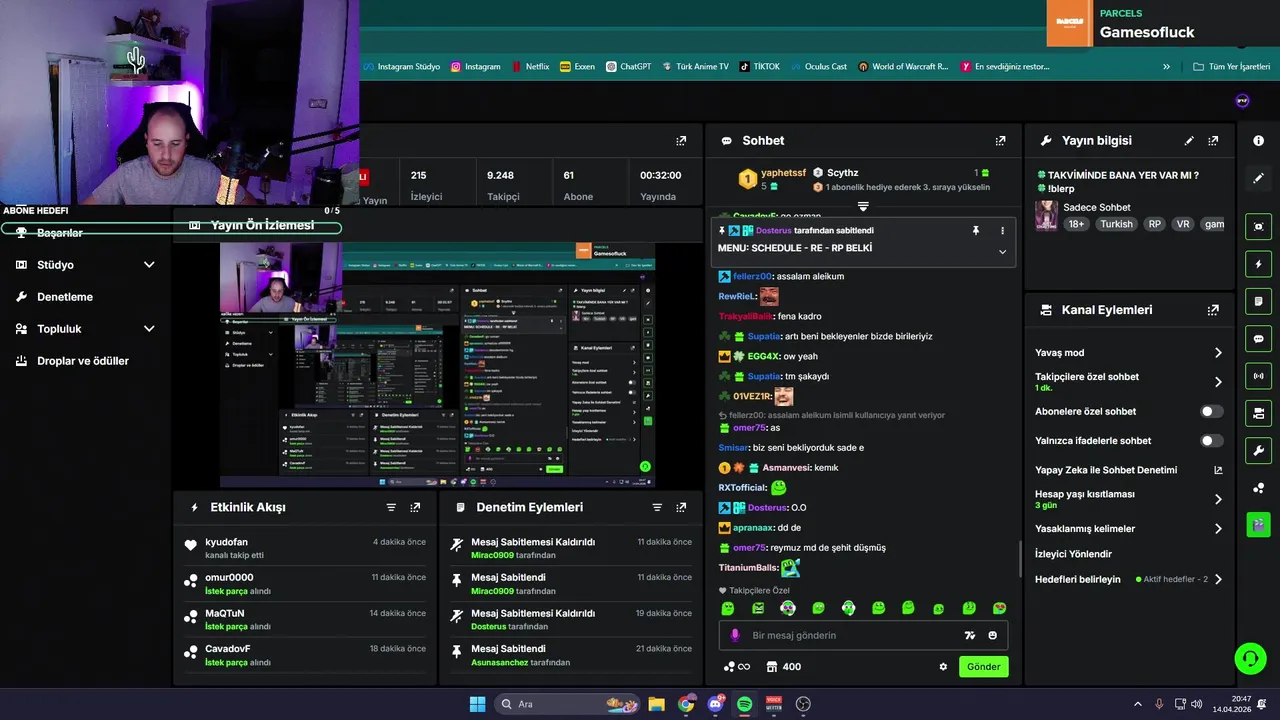
Task: Show more bookmarks with double-arrow
Action: tap(1166, 67)
